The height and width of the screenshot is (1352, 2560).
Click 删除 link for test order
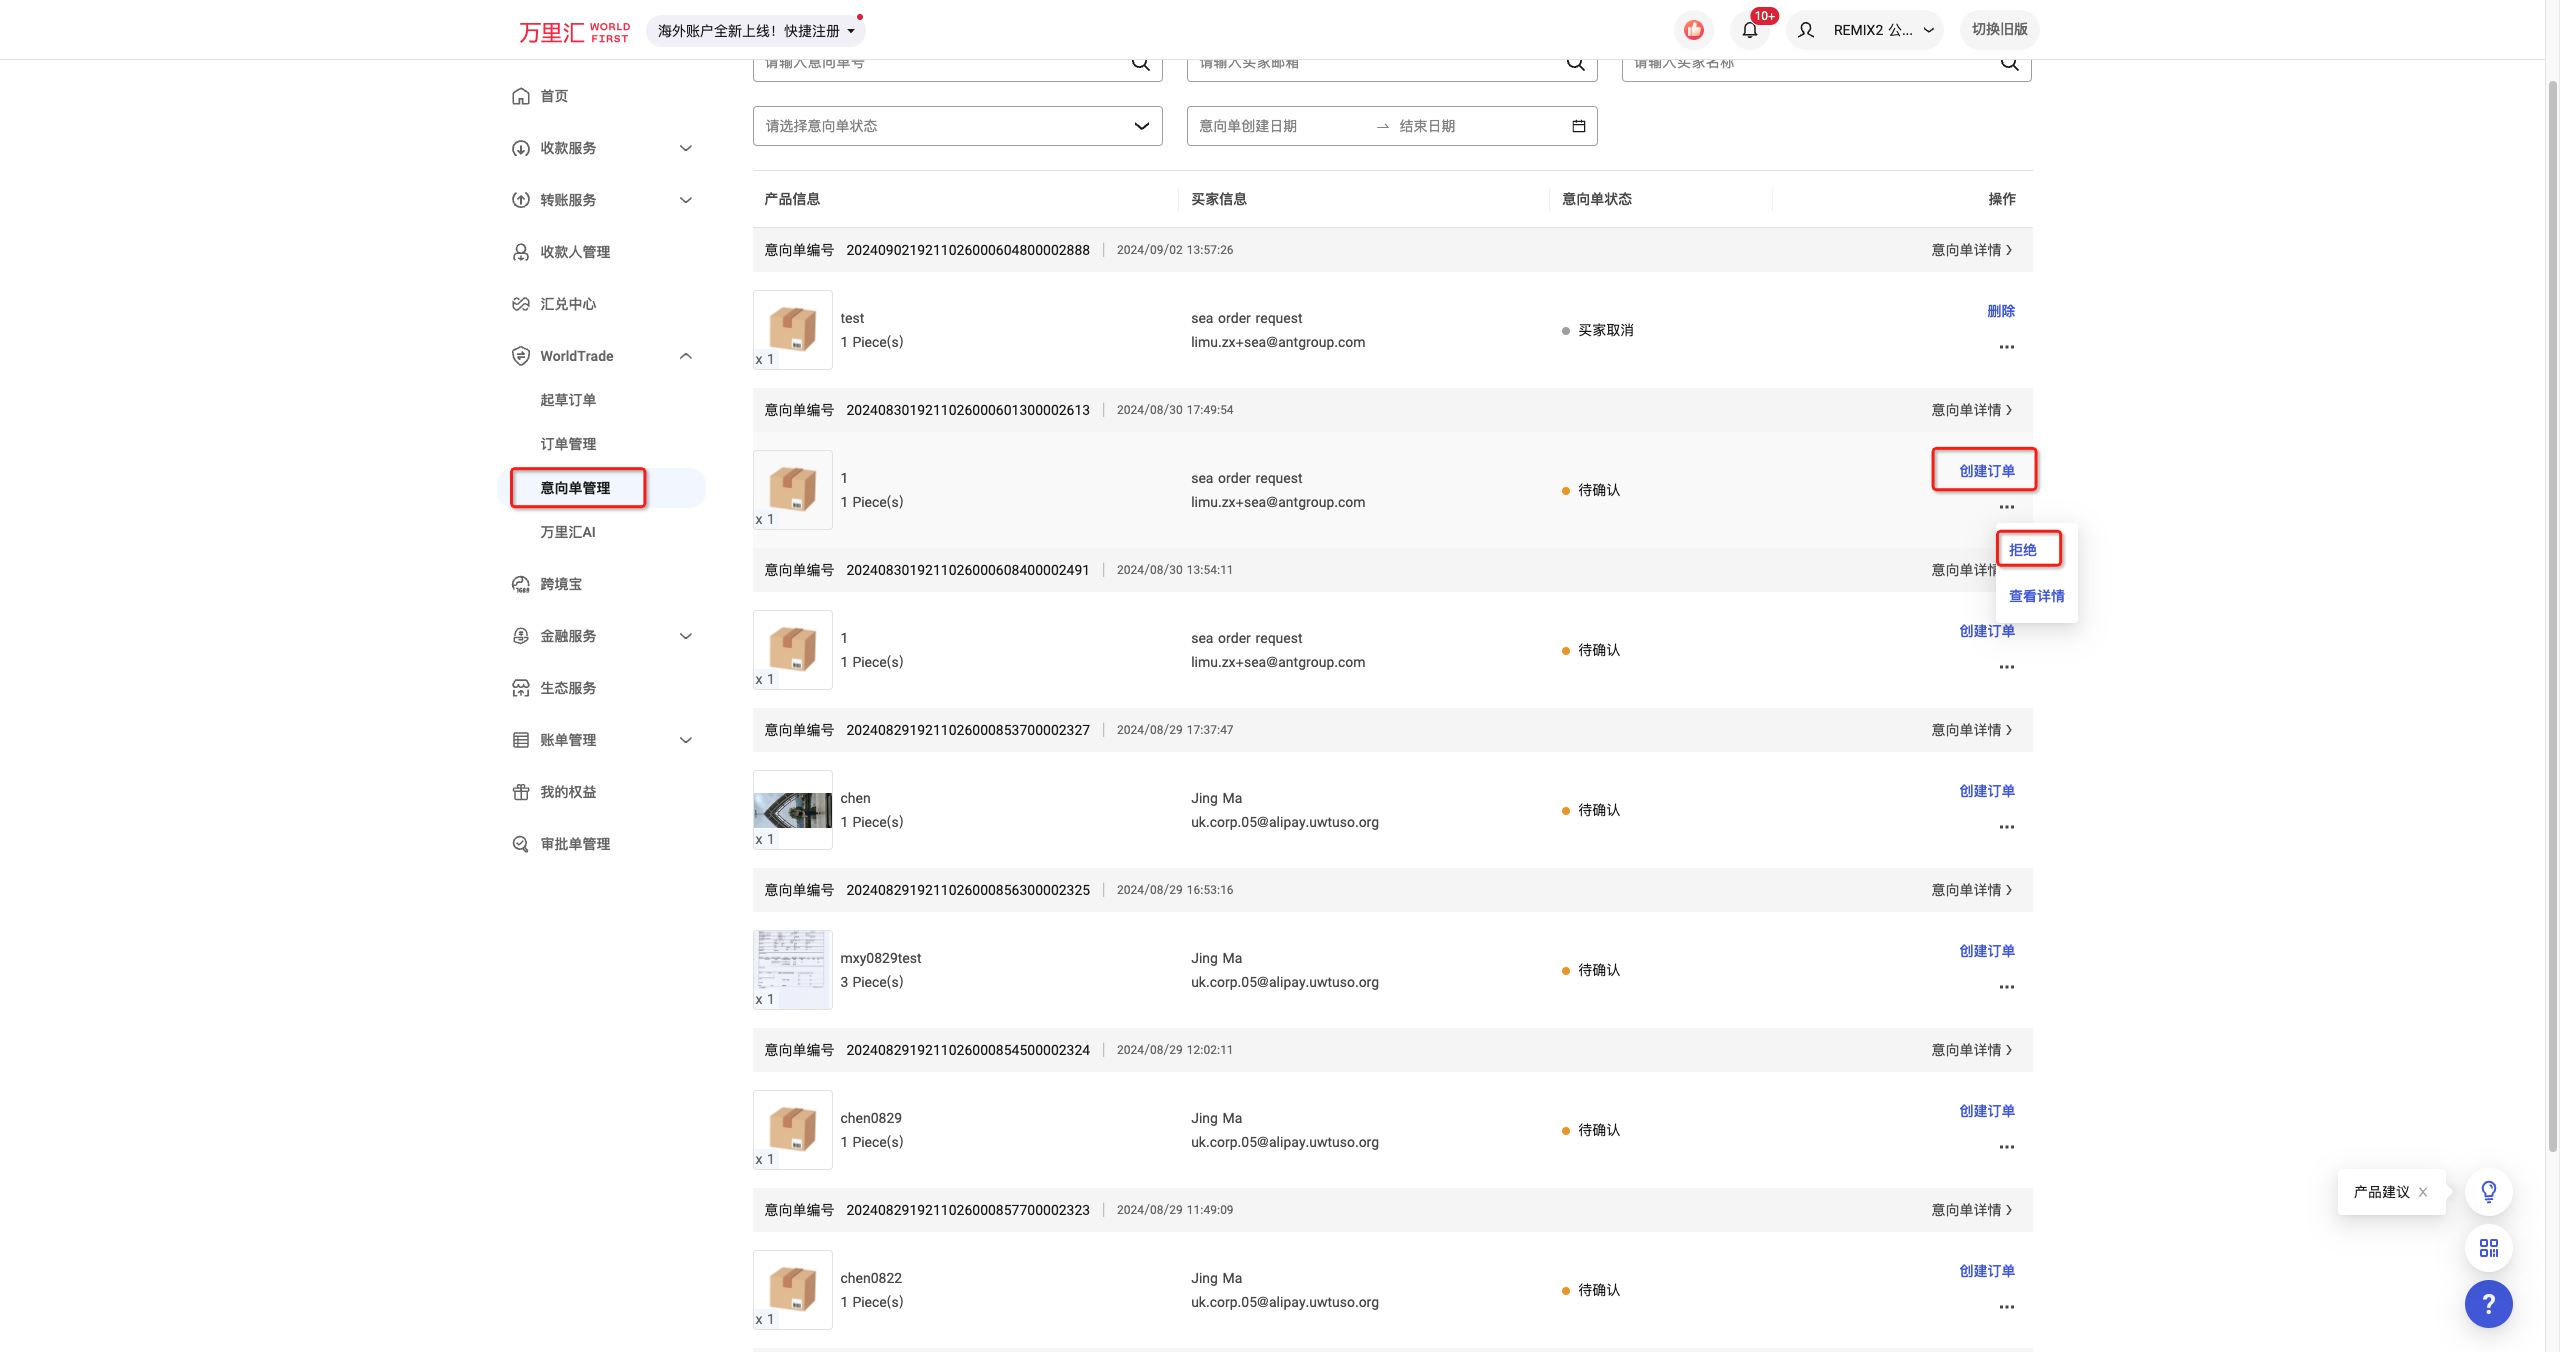[x=2000, y=311]
